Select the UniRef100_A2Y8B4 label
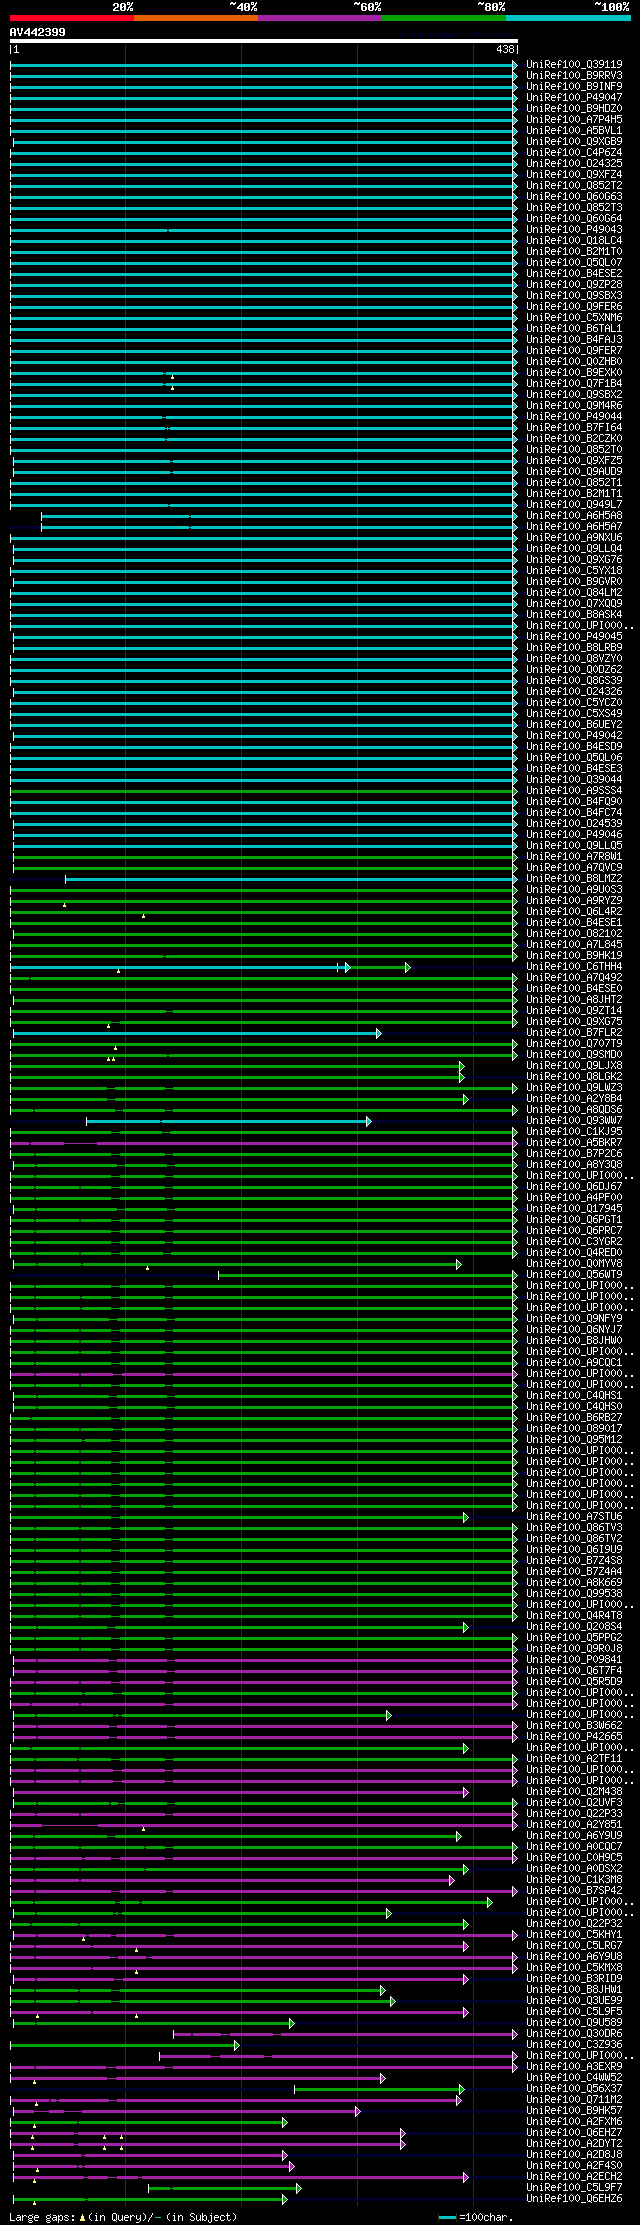 [x=574, y=1099]
